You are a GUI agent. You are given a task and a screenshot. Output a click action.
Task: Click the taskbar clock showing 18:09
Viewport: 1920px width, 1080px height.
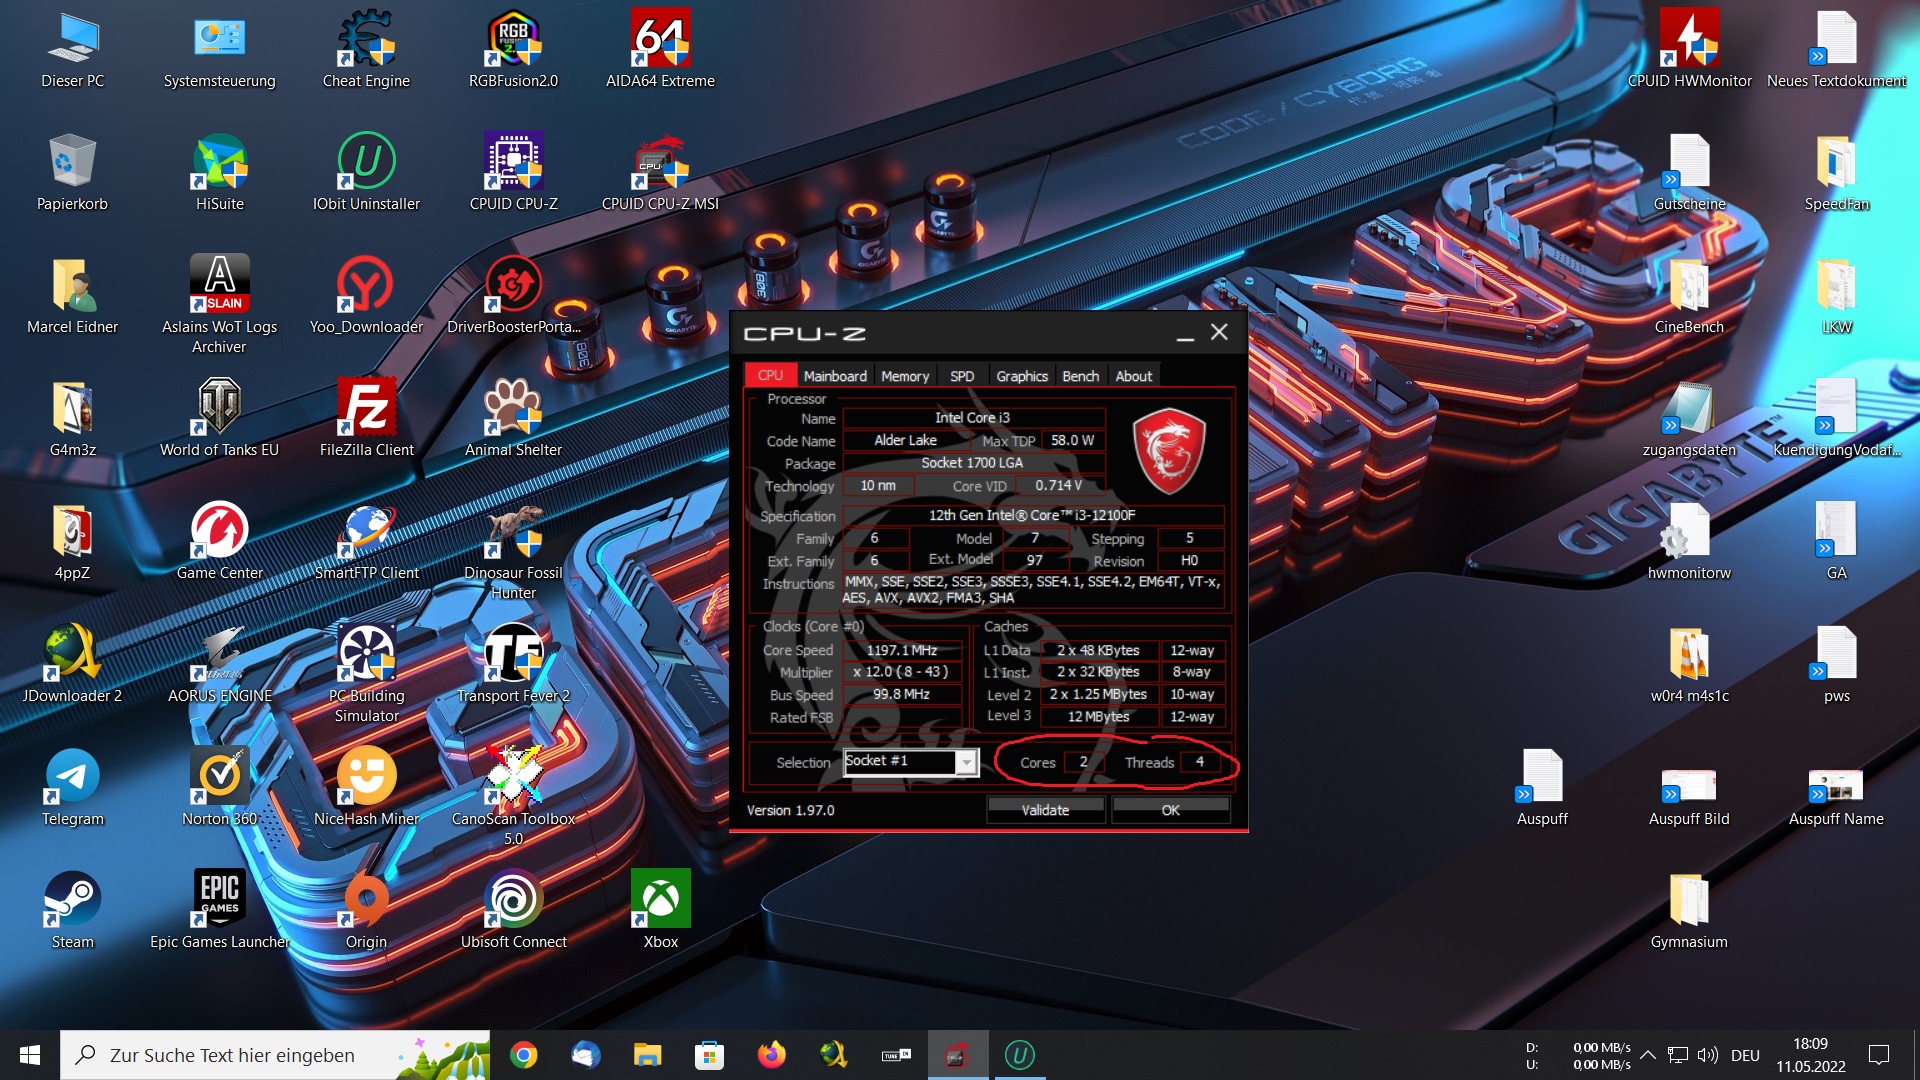pos(1811,1055)
